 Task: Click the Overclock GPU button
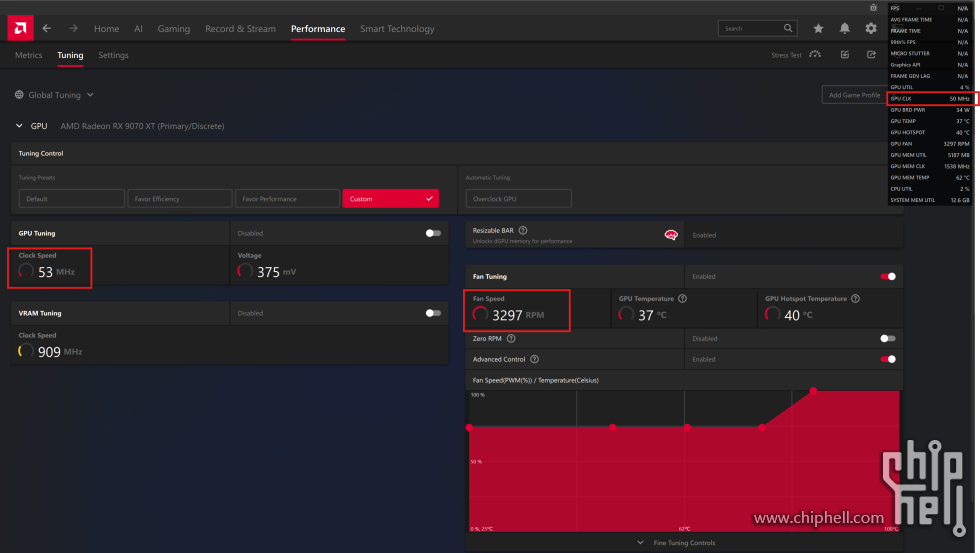point(518,199)
